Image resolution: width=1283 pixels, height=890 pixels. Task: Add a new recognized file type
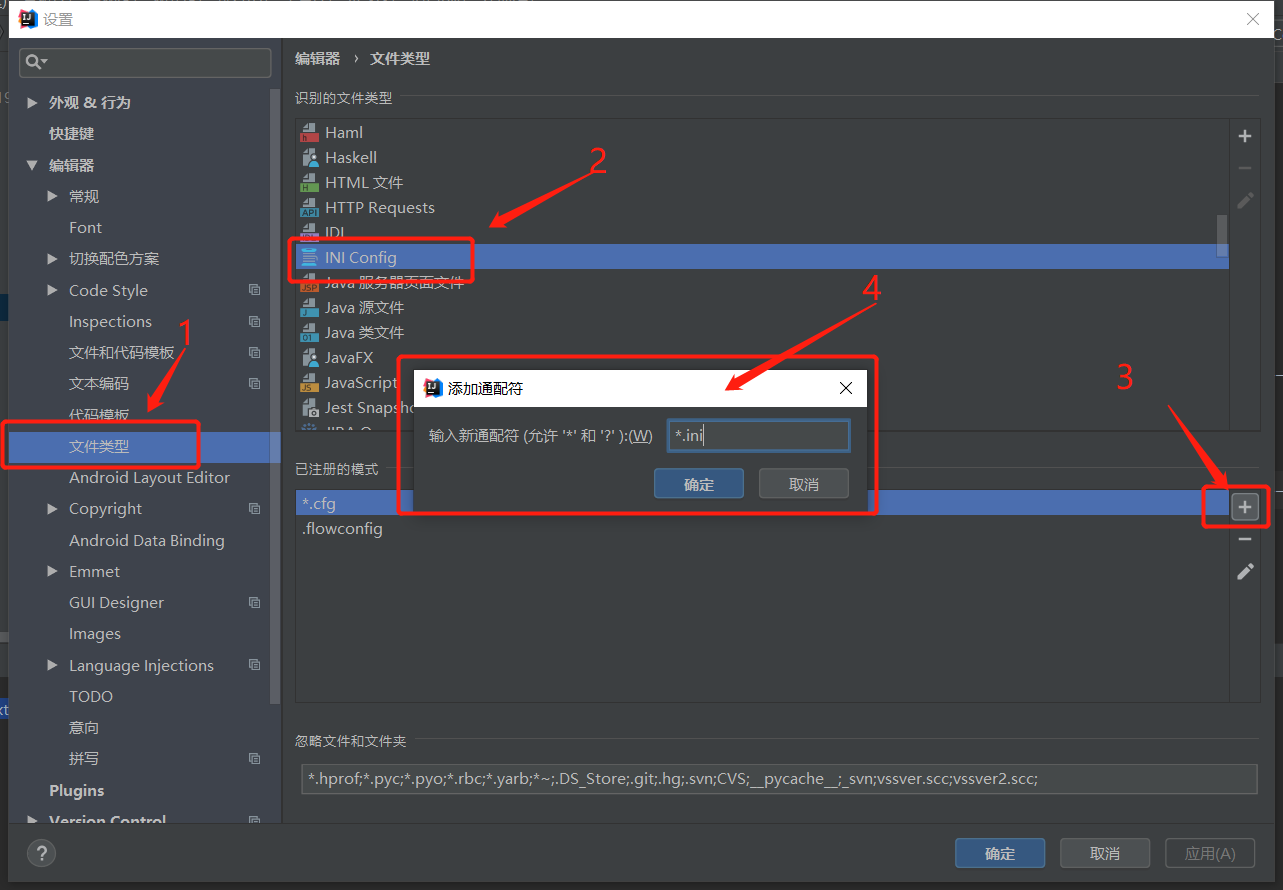click(x=1245, y=136)
